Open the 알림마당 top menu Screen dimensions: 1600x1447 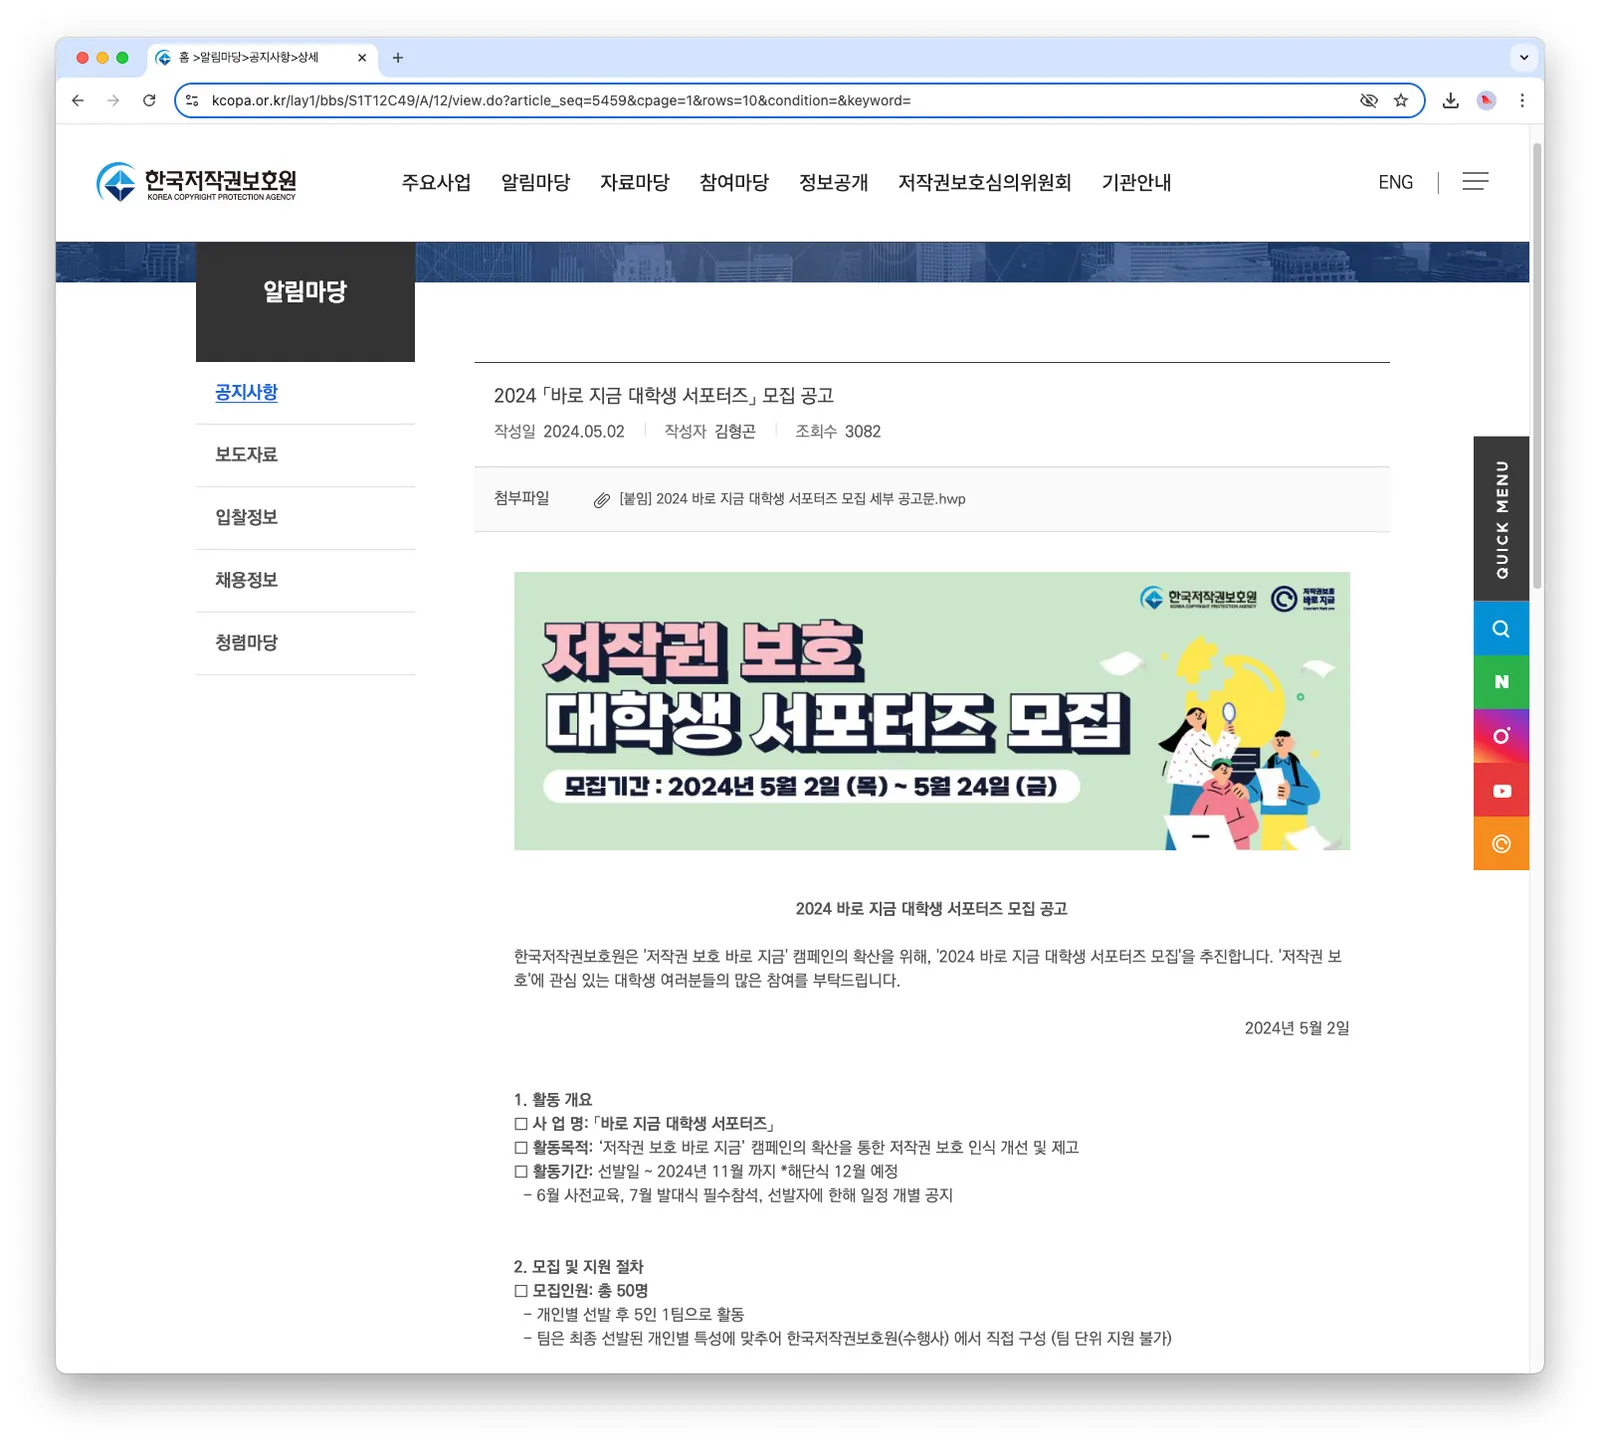[535, 182]
